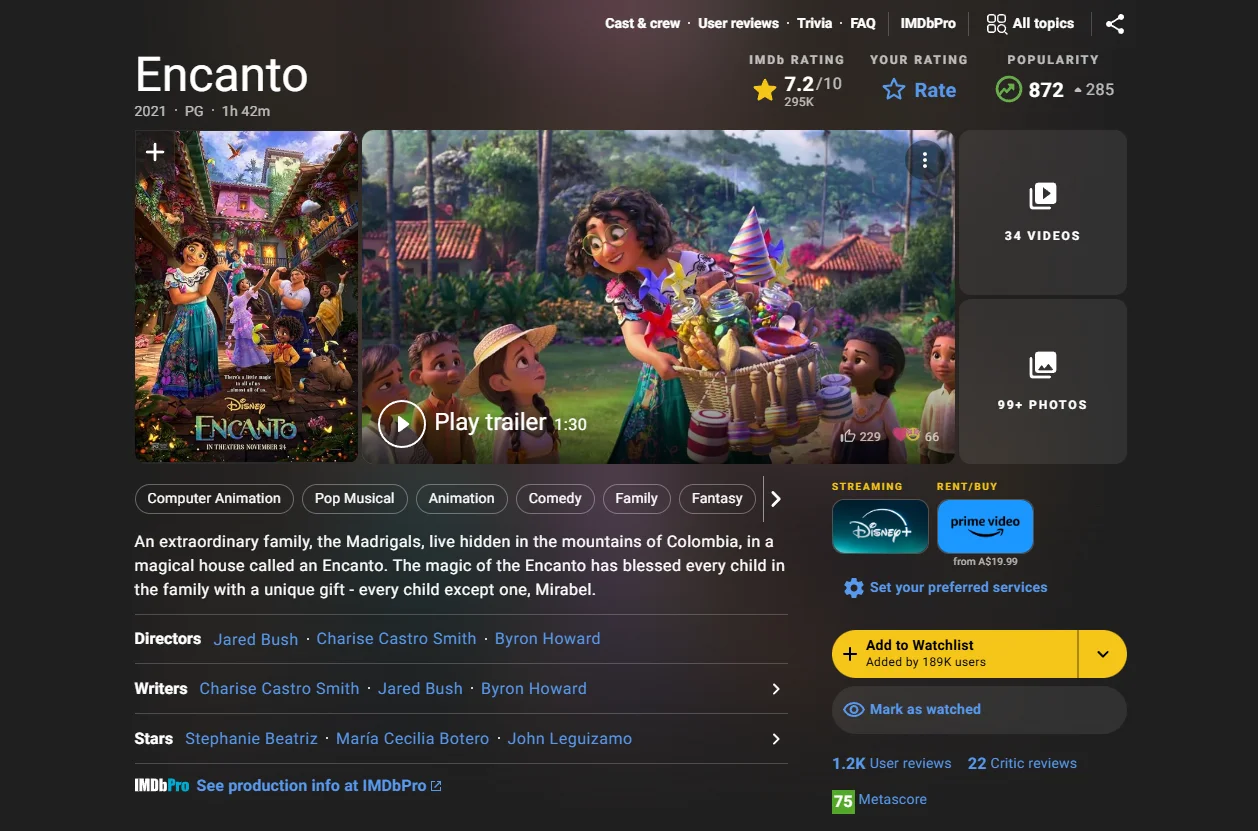
Task: Expand the Writers row chevron
Action: pyautogui.click(x=775, y=689)
